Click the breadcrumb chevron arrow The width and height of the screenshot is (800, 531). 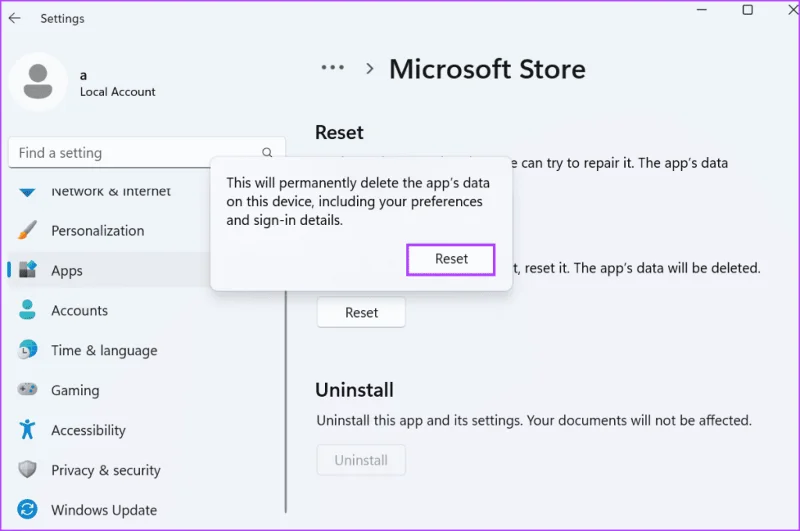pos(370,68)
